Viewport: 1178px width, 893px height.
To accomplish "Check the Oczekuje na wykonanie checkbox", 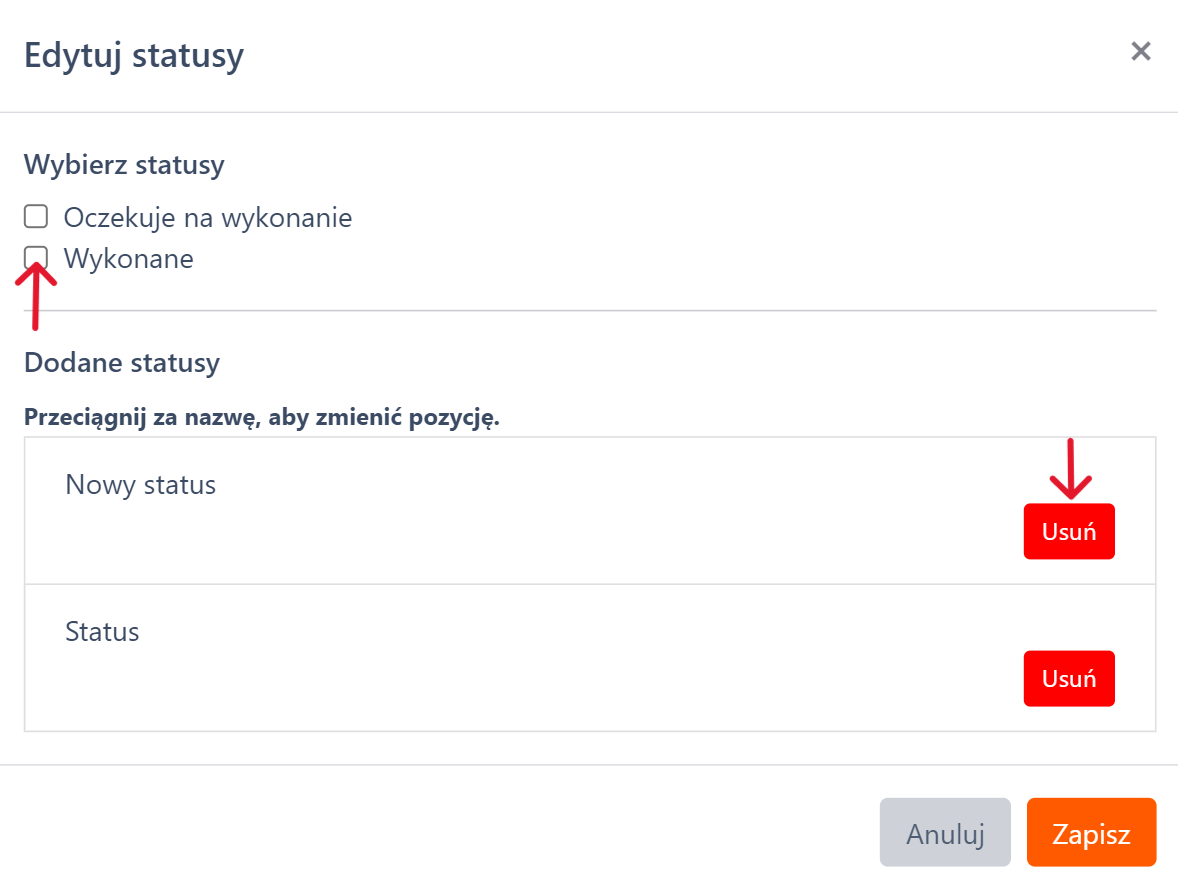I will point(36,216).
